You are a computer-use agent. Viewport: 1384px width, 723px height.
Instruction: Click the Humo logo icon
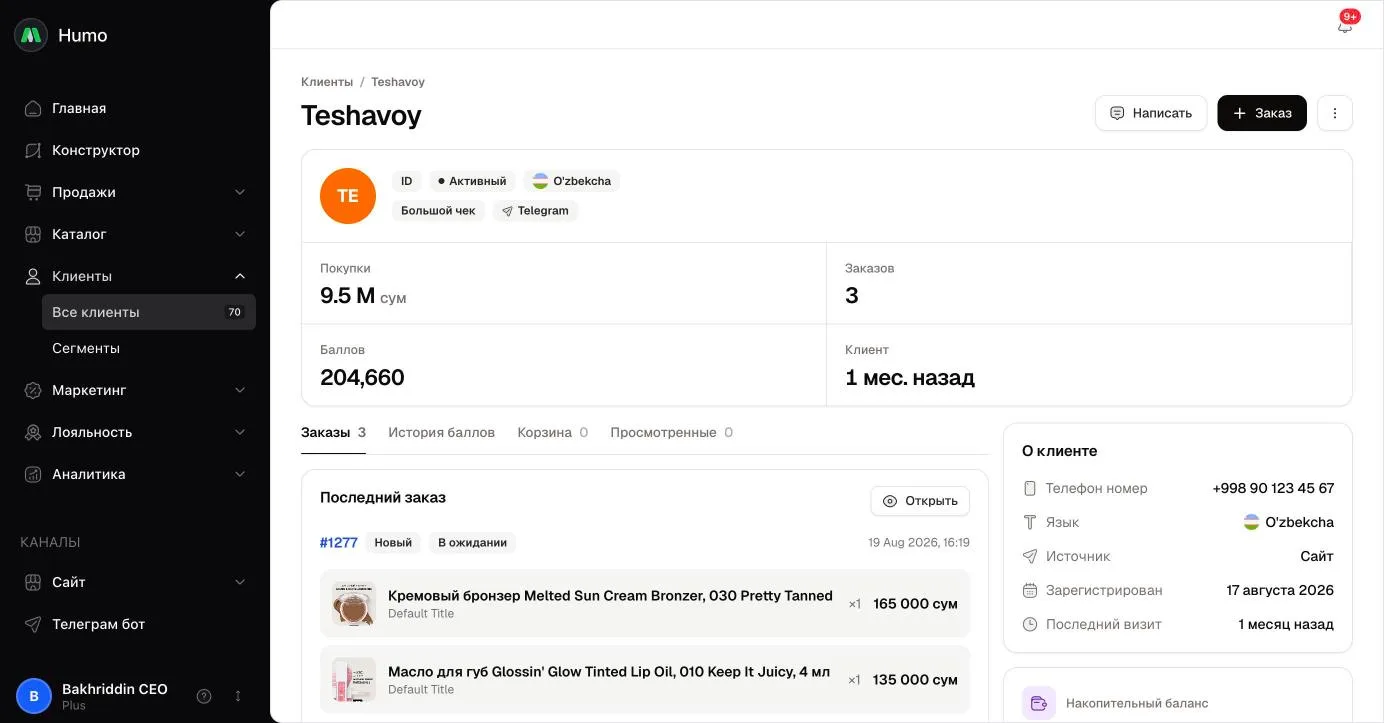(31, 35)
